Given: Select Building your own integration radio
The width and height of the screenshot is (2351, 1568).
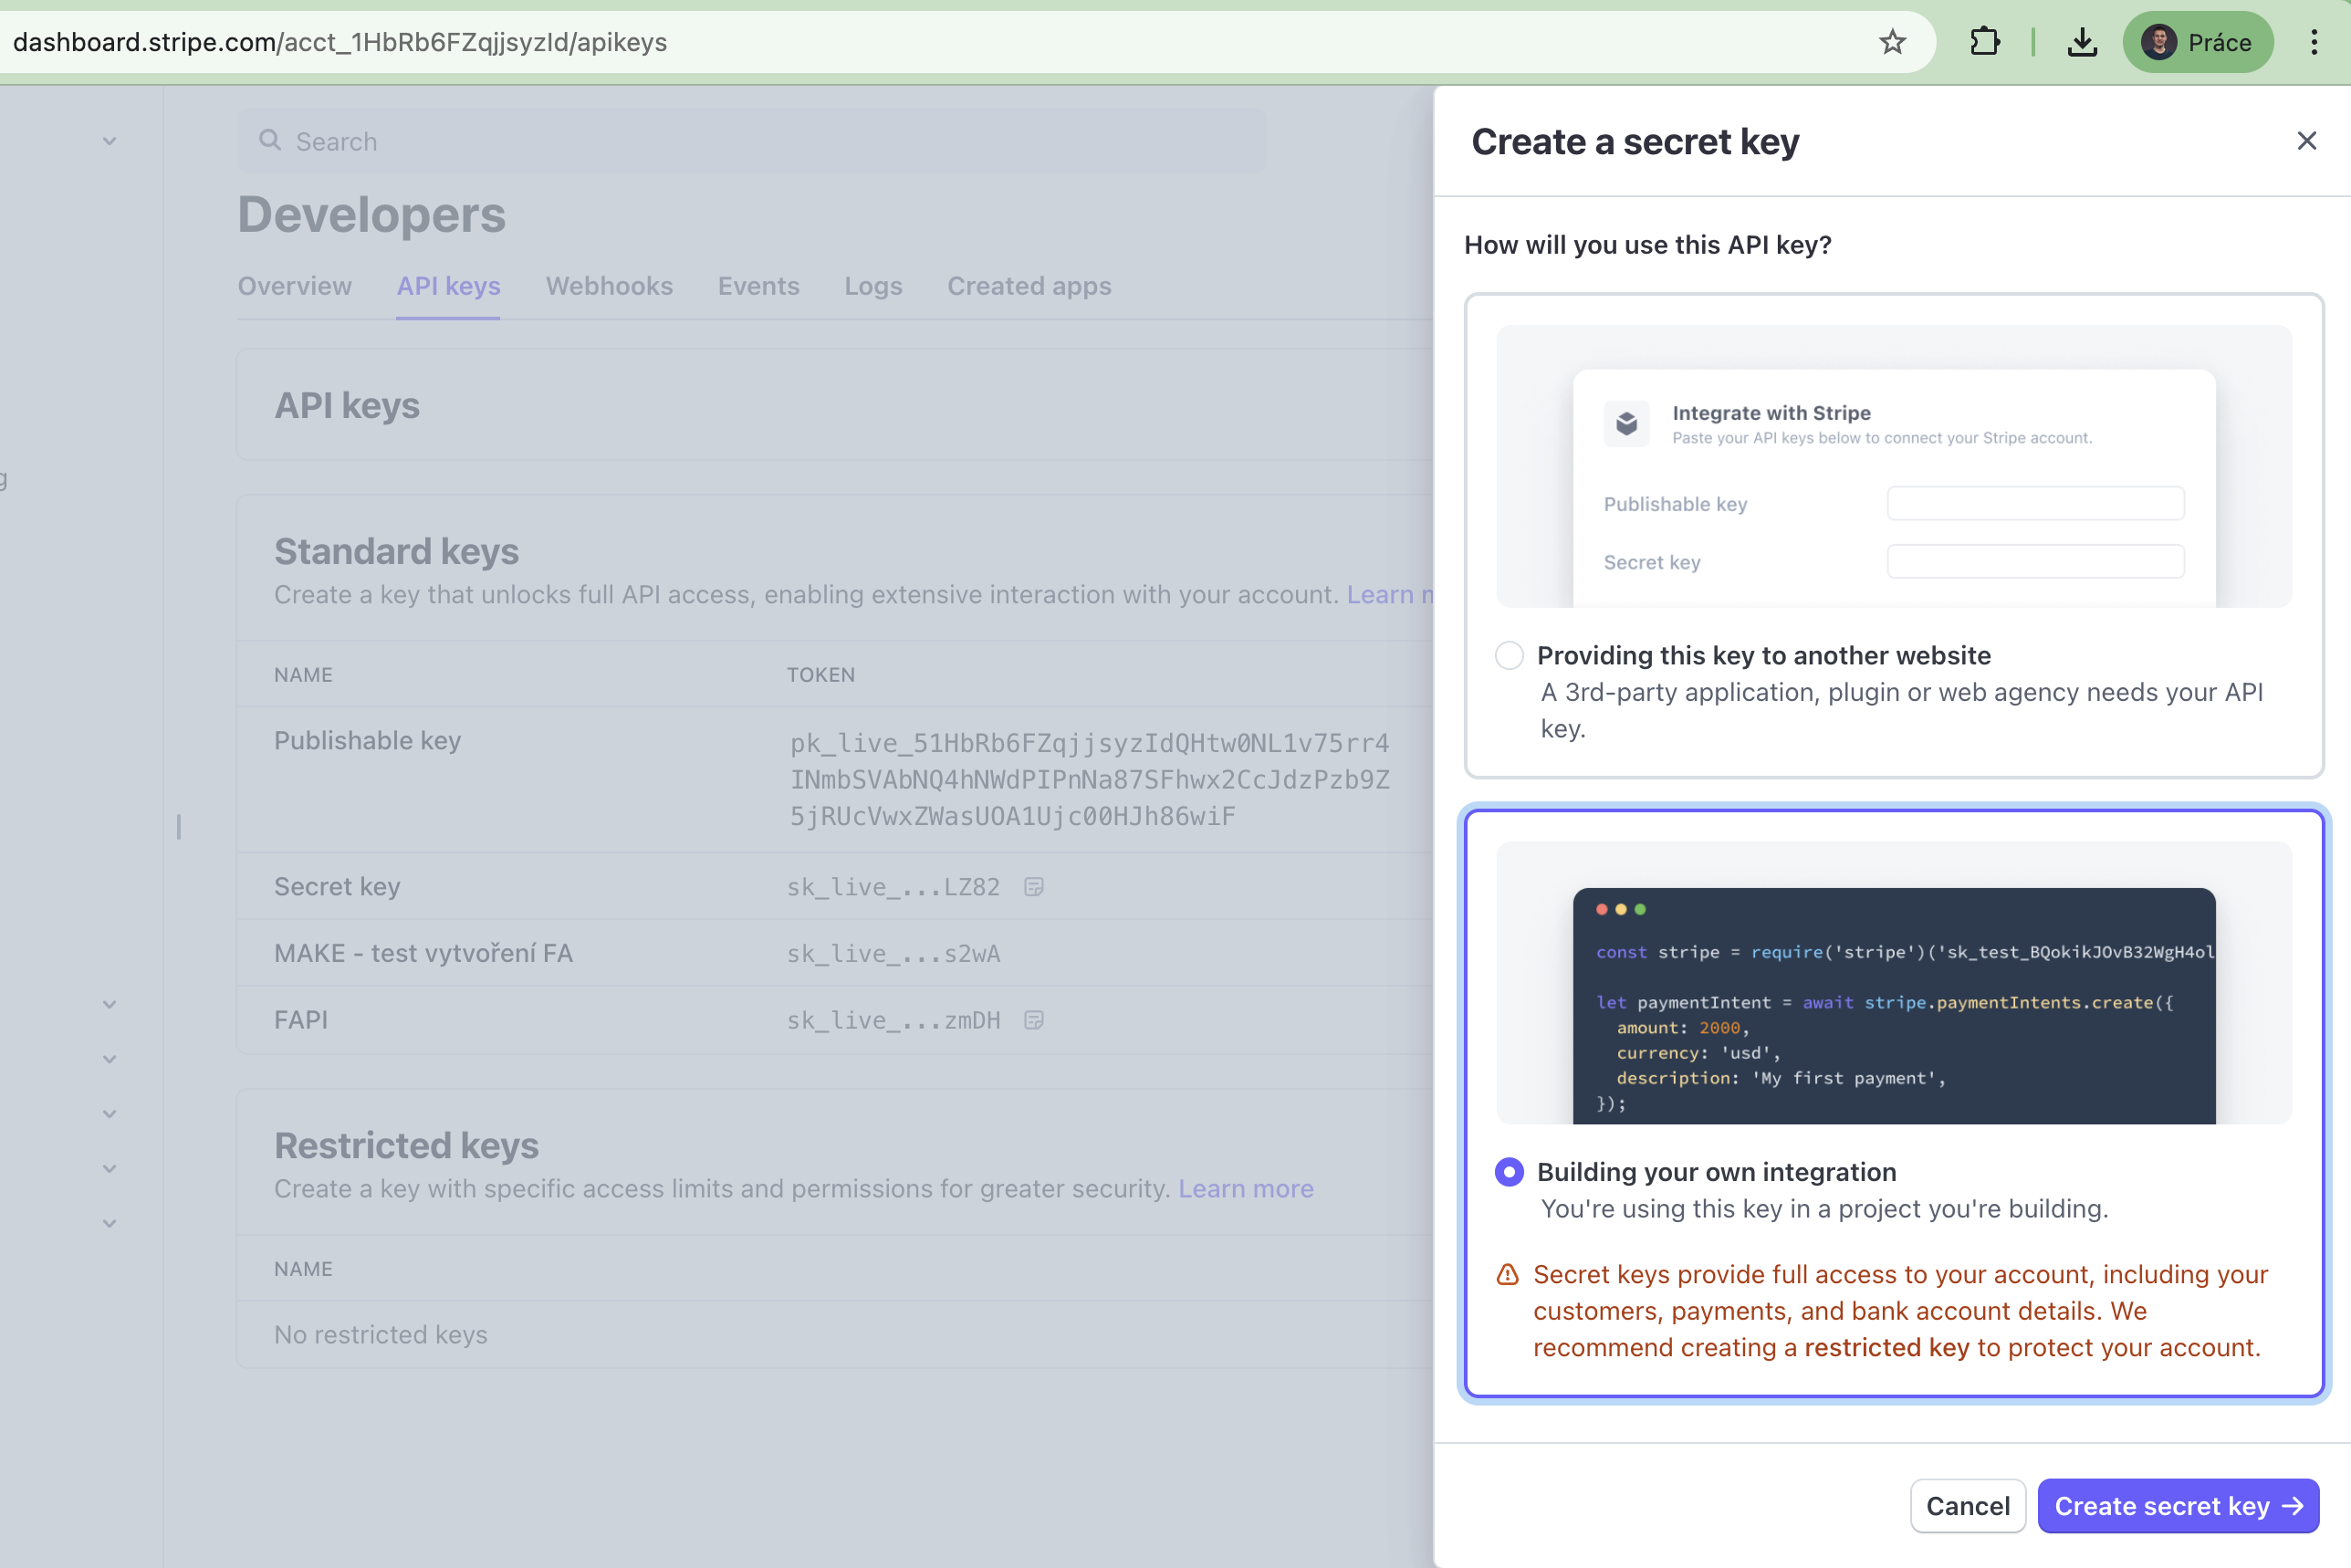Looking at the screenshot, I should 1509,1172.
